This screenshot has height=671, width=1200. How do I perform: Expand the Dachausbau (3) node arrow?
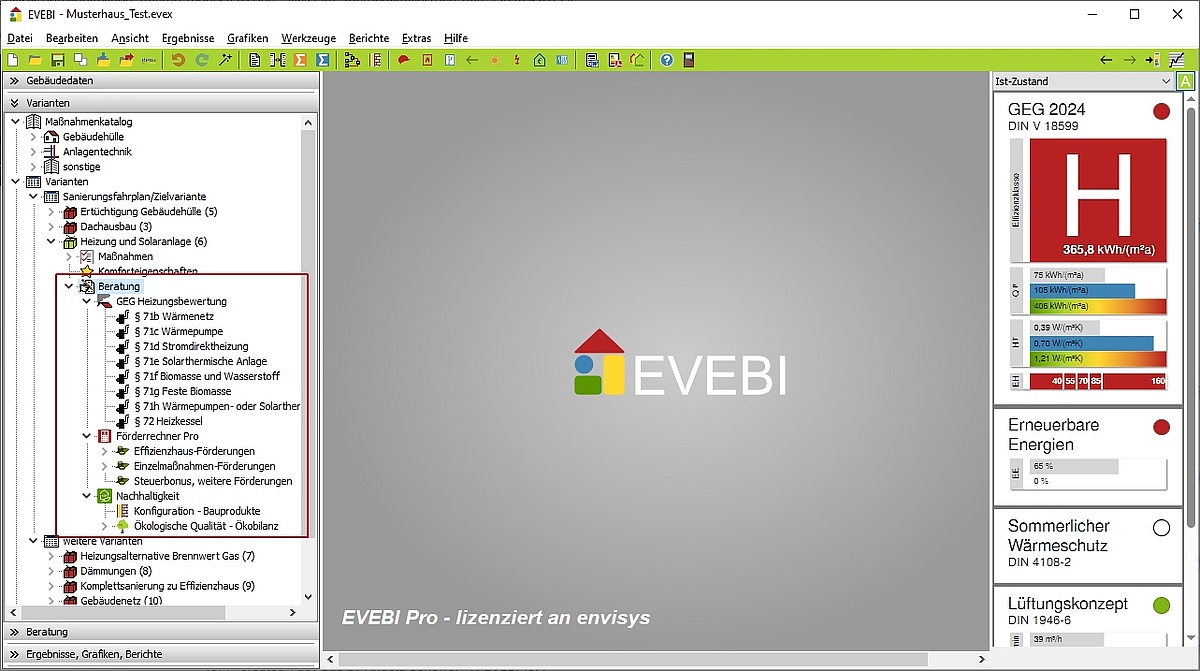(x=51, y=227)
